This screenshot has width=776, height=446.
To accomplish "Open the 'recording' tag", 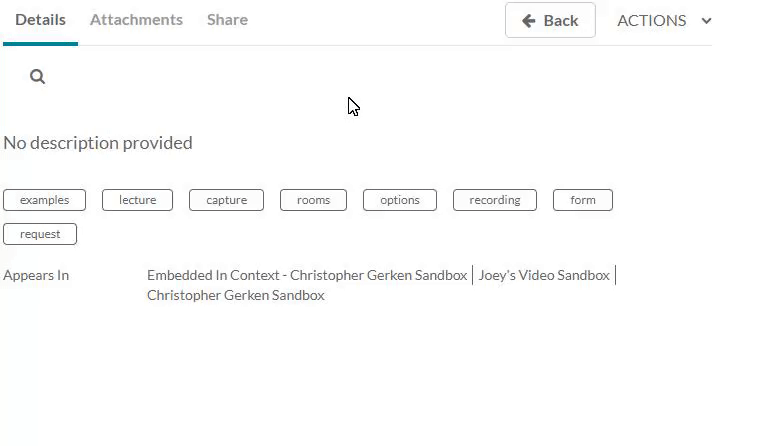I will pyautogui.click(x=495, y=200).
